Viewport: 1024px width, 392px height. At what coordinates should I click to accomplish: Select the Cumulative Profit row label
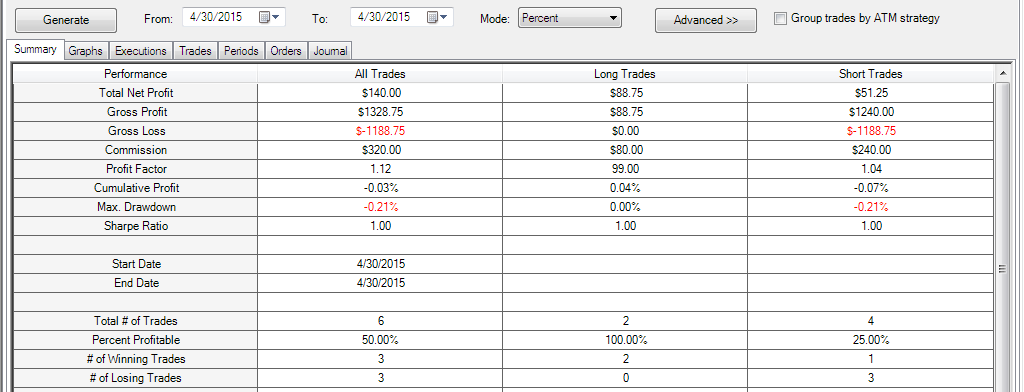click(x=135, y=188)
